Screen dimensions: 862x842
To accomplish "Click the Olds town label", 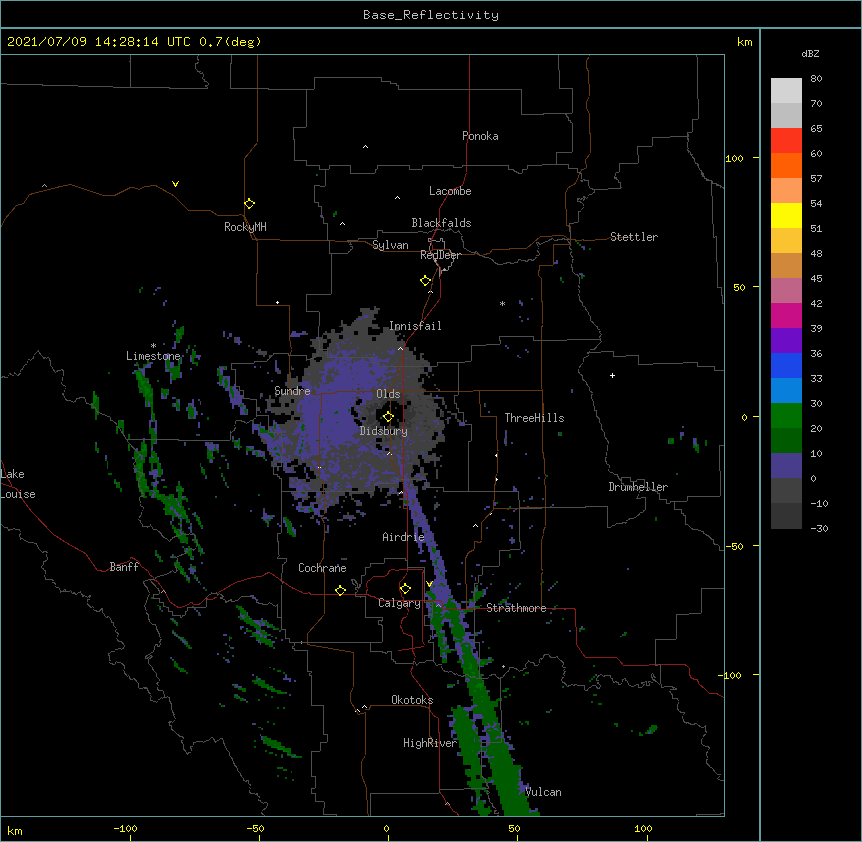I will click(x=388, y=394).
